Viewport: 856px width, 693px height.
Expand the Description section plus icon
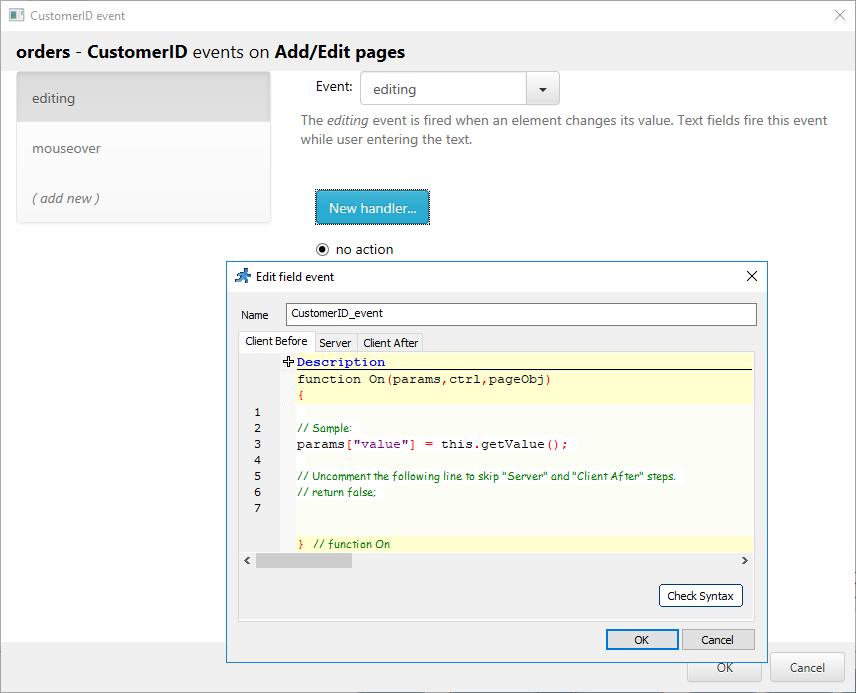[x=288, y=362]
